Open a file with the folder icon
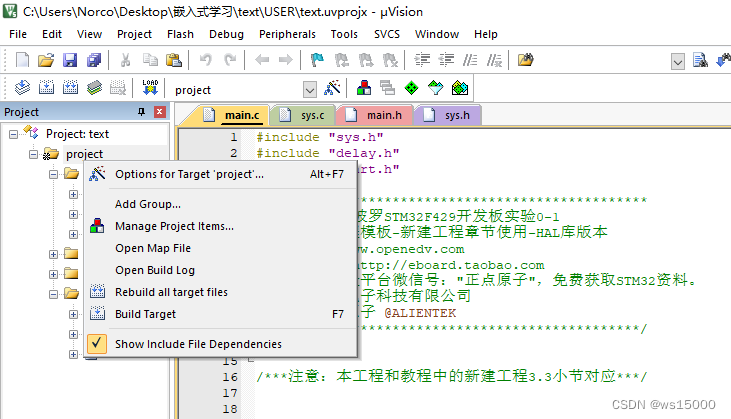 click(46, 60)
